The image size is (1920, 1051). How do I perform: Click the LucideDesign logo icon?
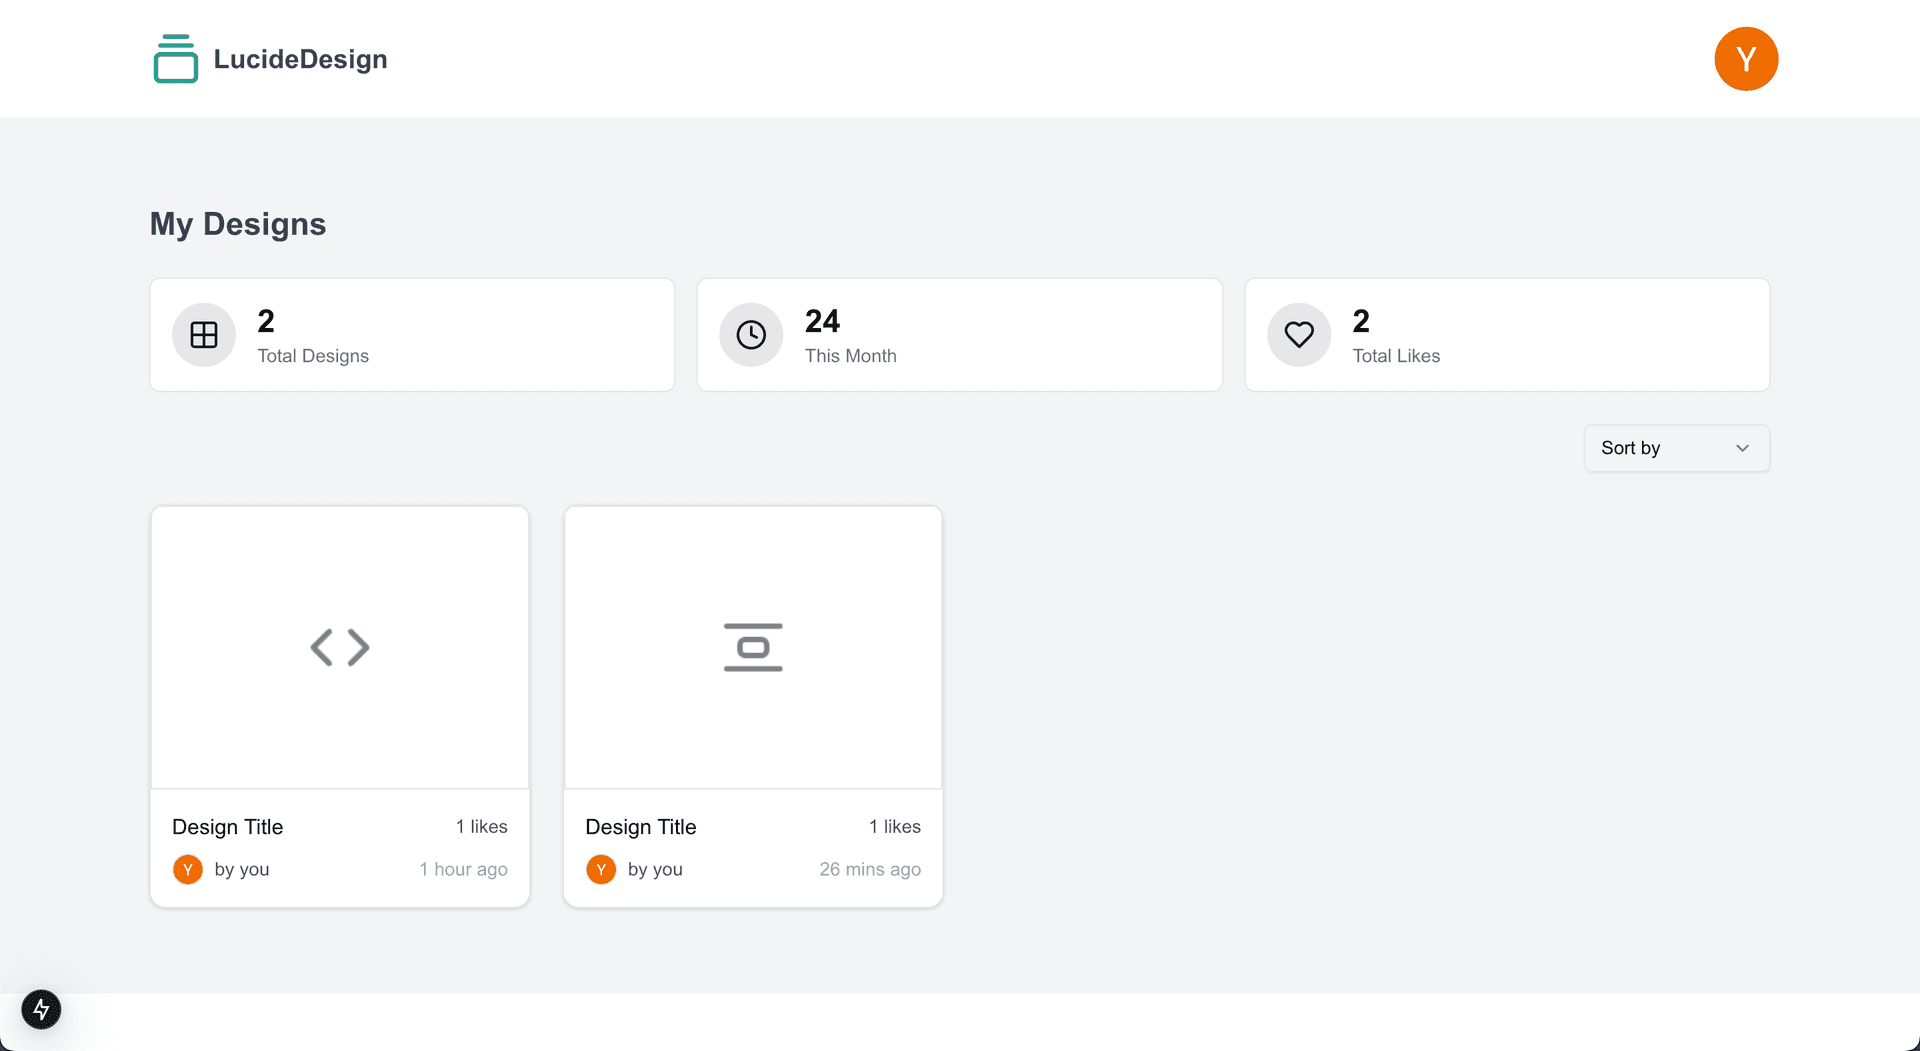pos(176,59)
